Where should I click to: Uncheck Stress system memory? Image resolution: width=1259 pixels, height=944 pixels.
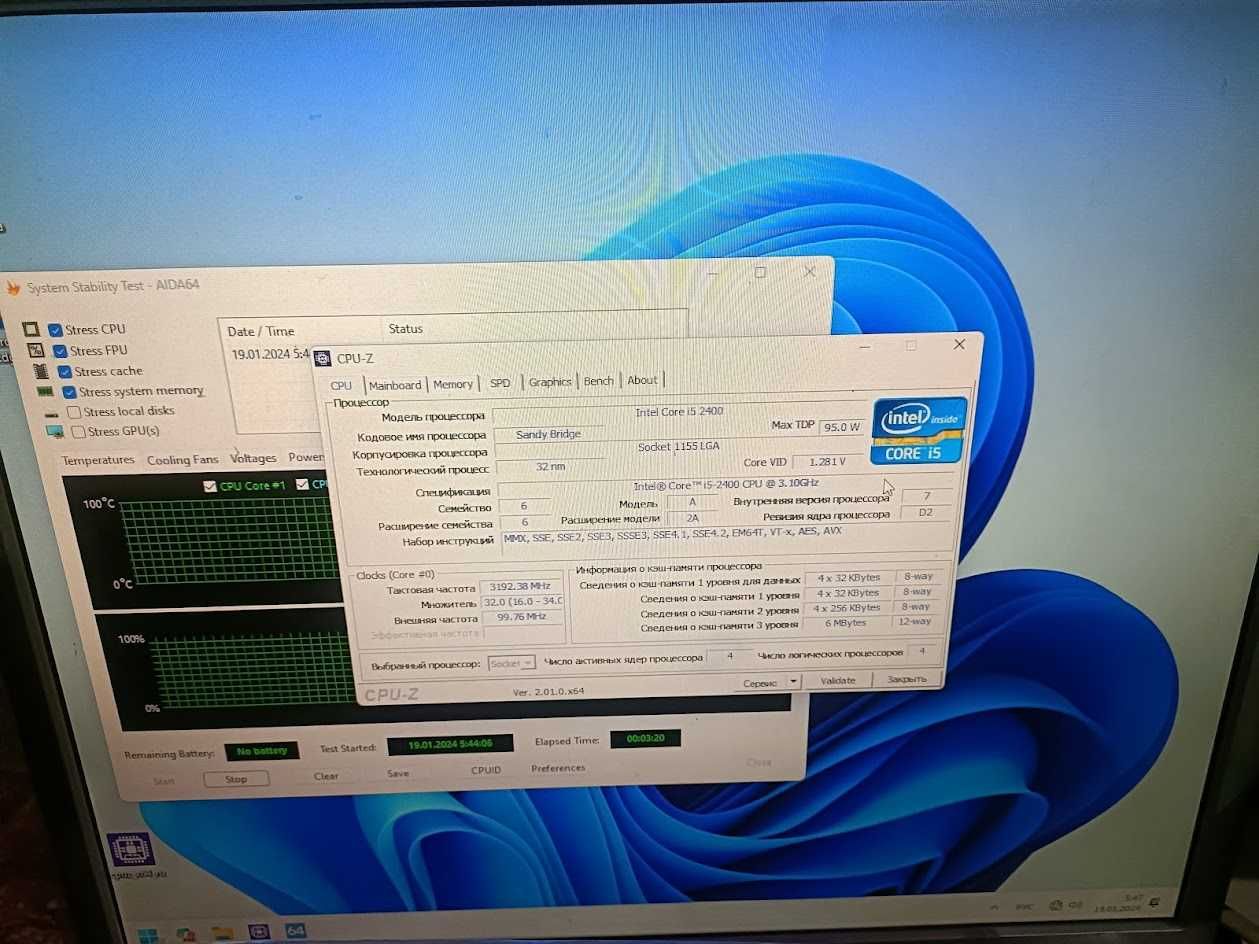point(69,392)
